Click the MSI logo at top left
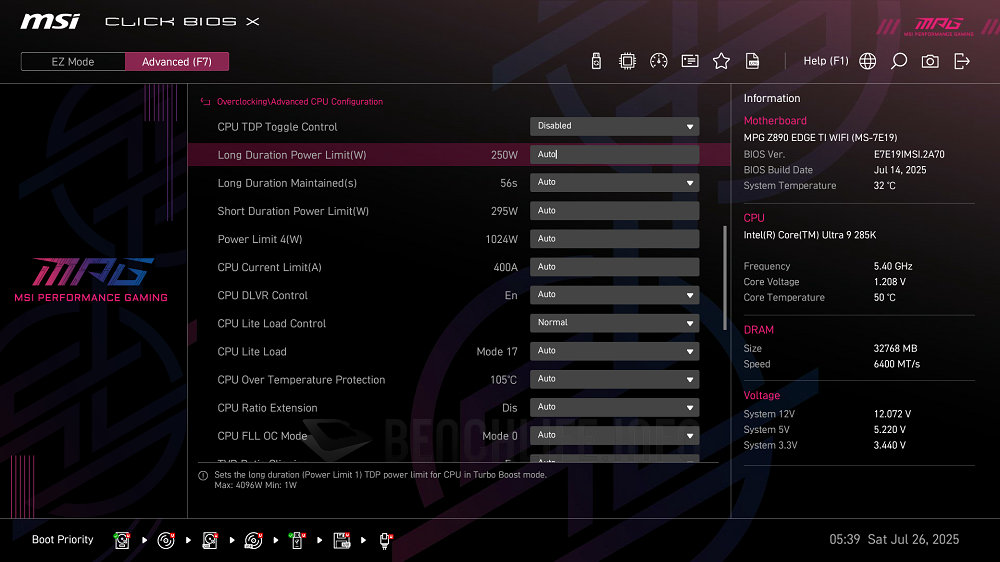This screenshot has width=1000, height=562. [x=50, y=22]
